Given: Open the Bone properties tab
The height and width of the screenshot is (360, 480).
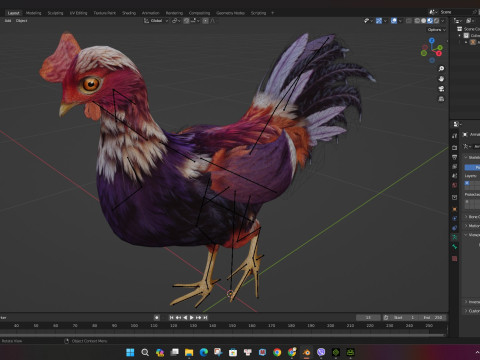Looking at the screenshot, I should pos(454,247).
